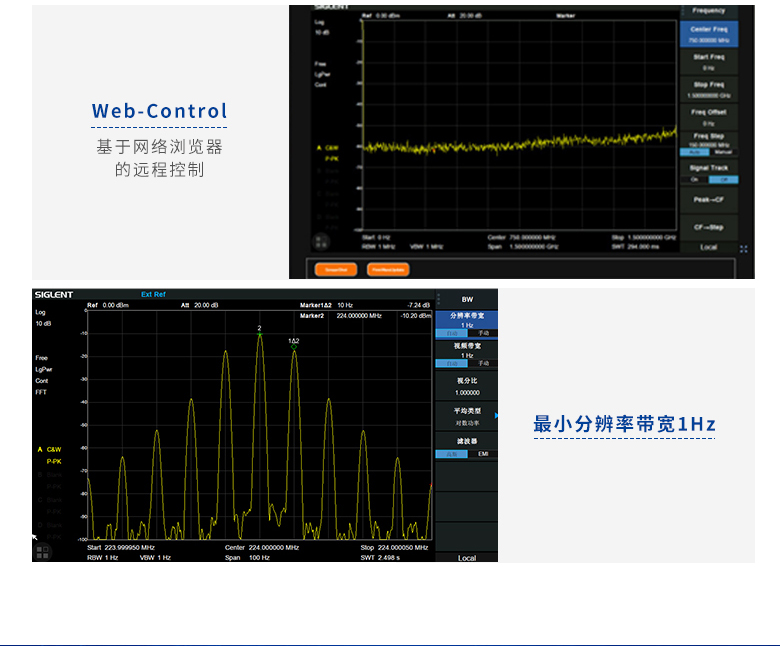Open the BW menu header
The width and height of the screenshot is (780, 646).
(x=467, y=300)
